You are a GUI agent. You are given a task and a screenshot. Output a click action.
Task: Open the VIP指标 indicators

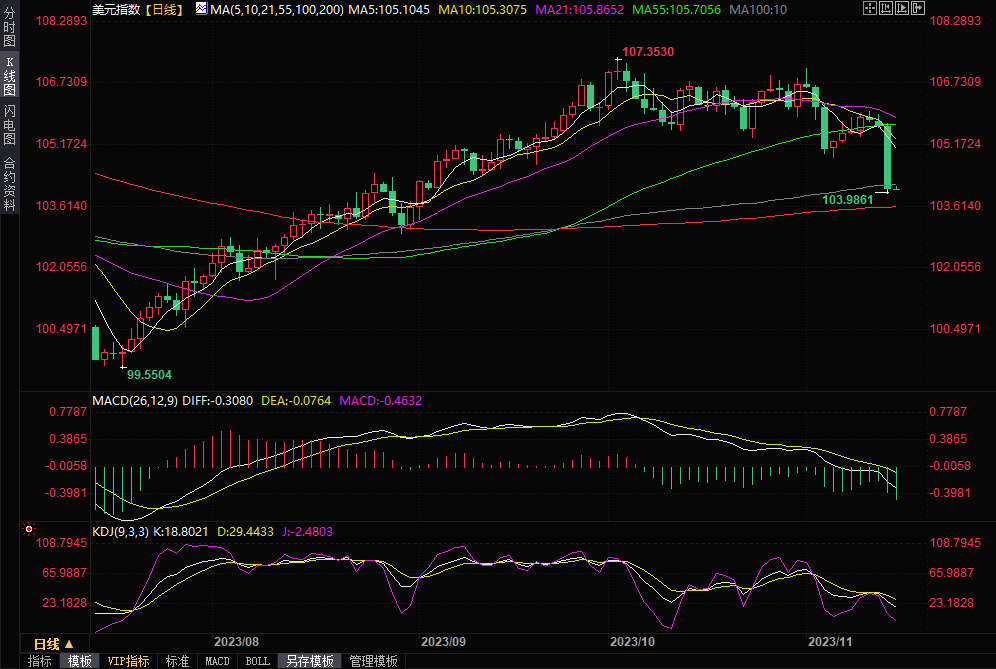coord(128,661)
